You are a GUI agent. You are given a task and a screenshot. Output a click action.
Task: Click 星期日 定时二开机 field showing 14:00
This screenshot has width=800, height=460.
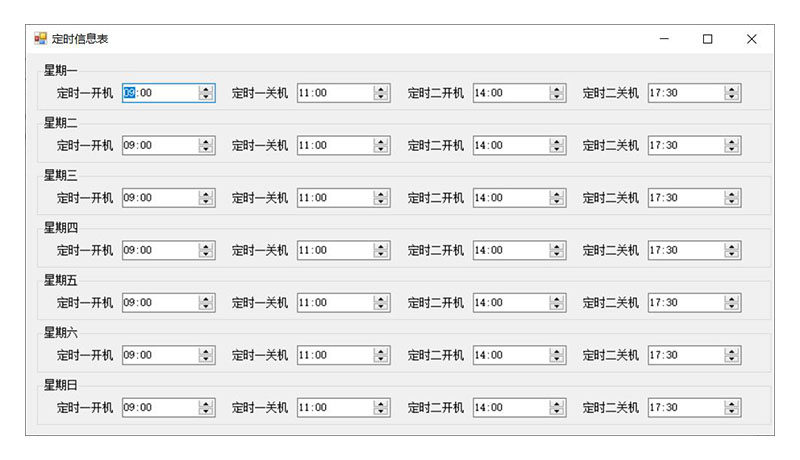click(x=519, y=408)
